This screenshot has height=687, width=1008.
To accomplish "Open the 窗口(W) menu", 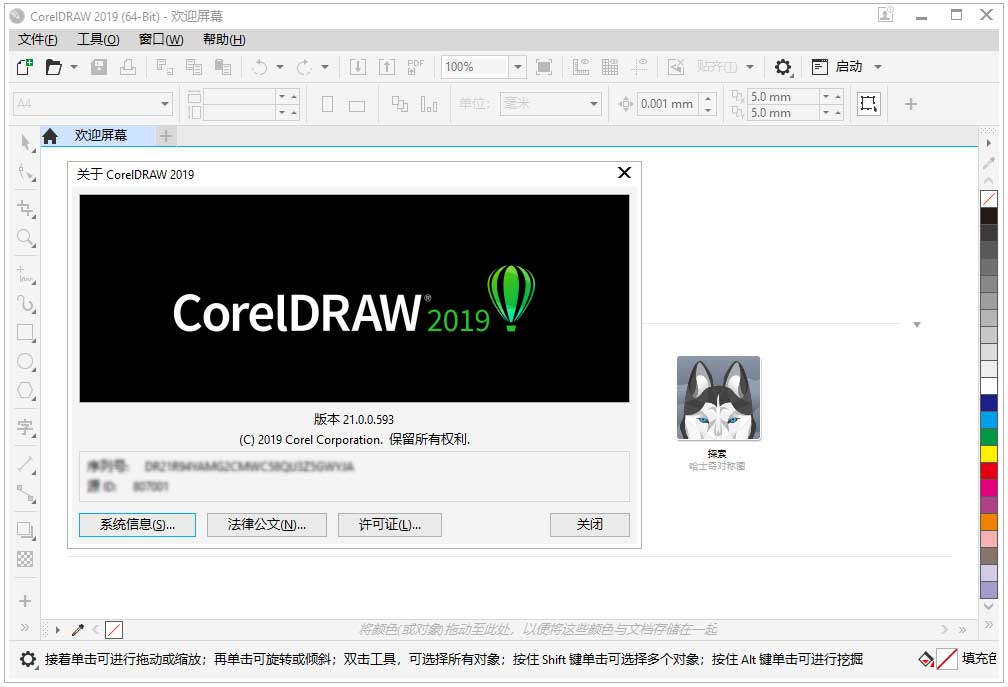I will 161,40.
